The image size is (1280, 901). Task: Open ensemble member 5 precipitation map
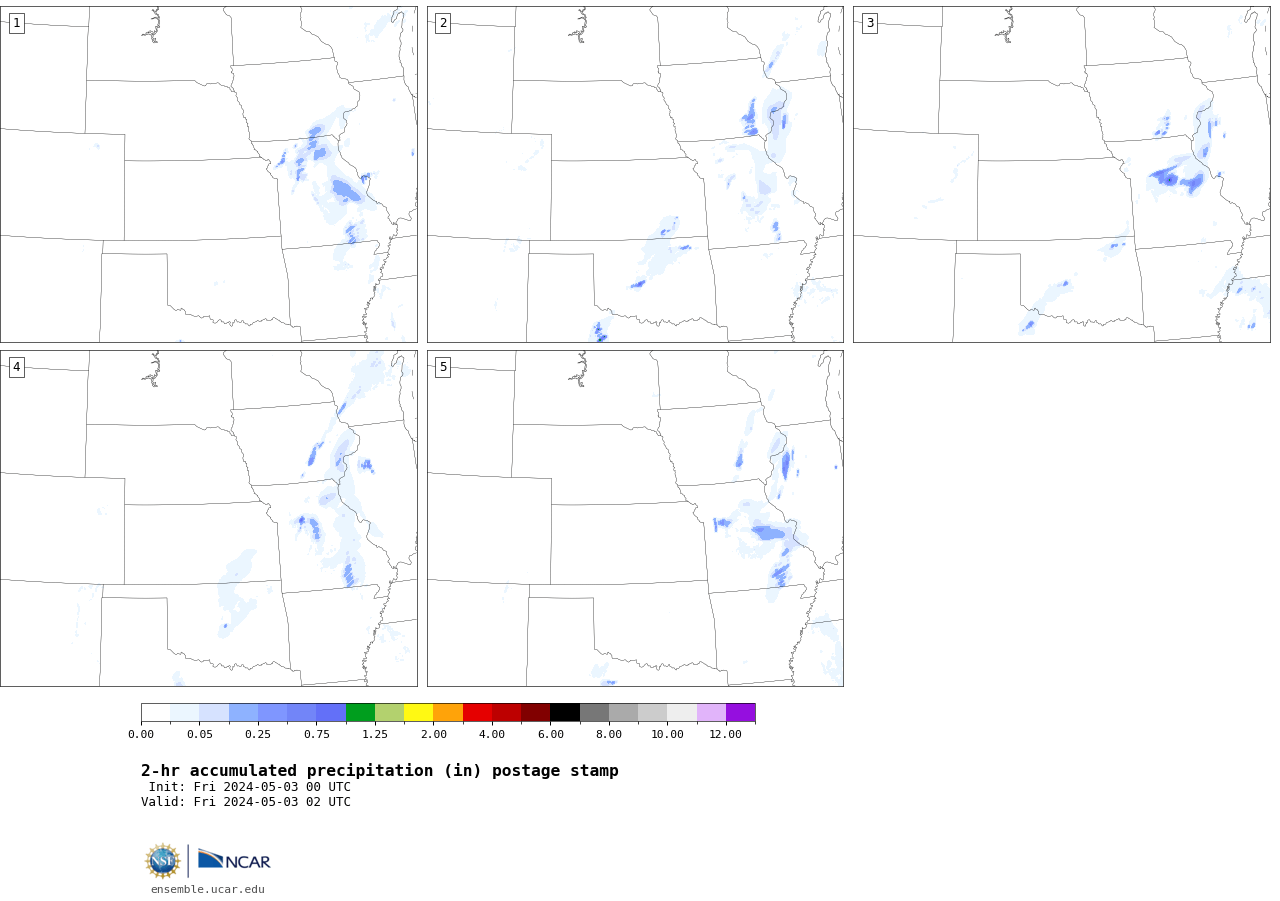[635, 518]
